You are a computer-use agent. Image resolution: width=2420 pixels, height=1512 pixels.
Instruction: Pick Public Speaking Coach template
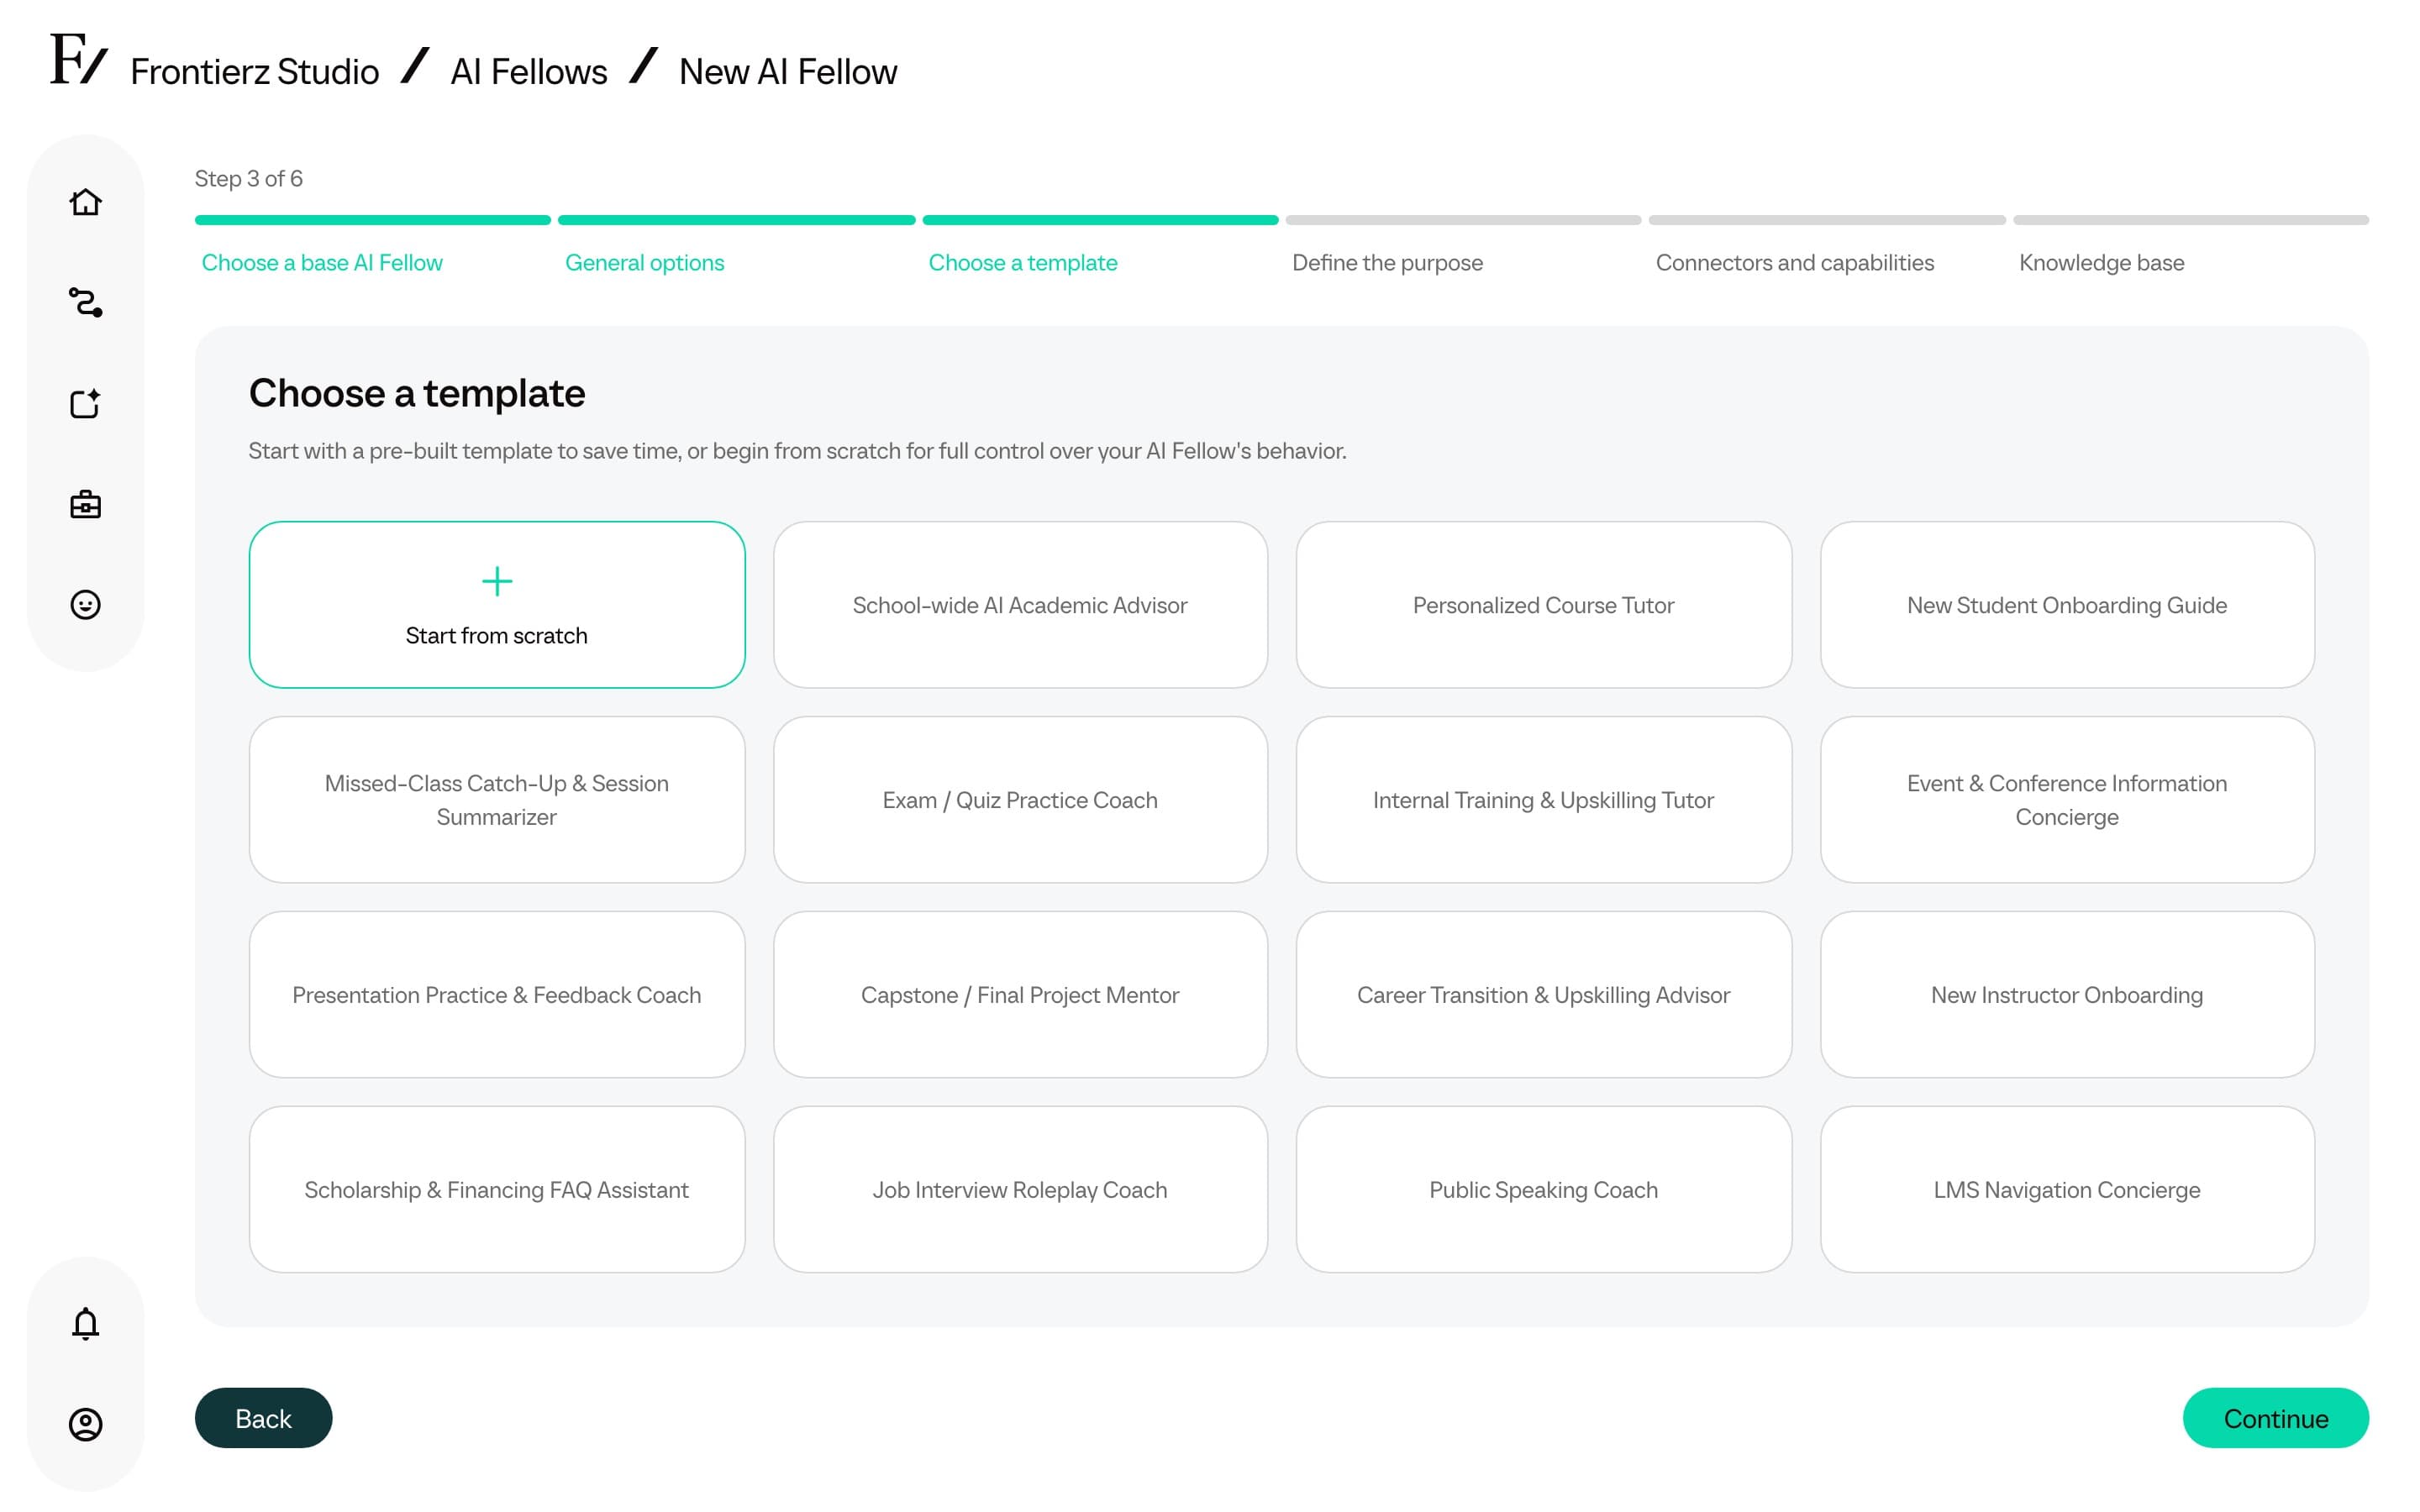[x=1543, y=1189]
